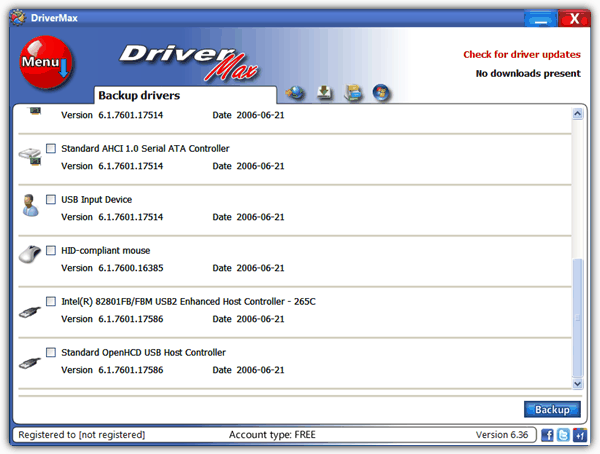
Task: Minimize the DriverMax window
Action: point(540,19)
